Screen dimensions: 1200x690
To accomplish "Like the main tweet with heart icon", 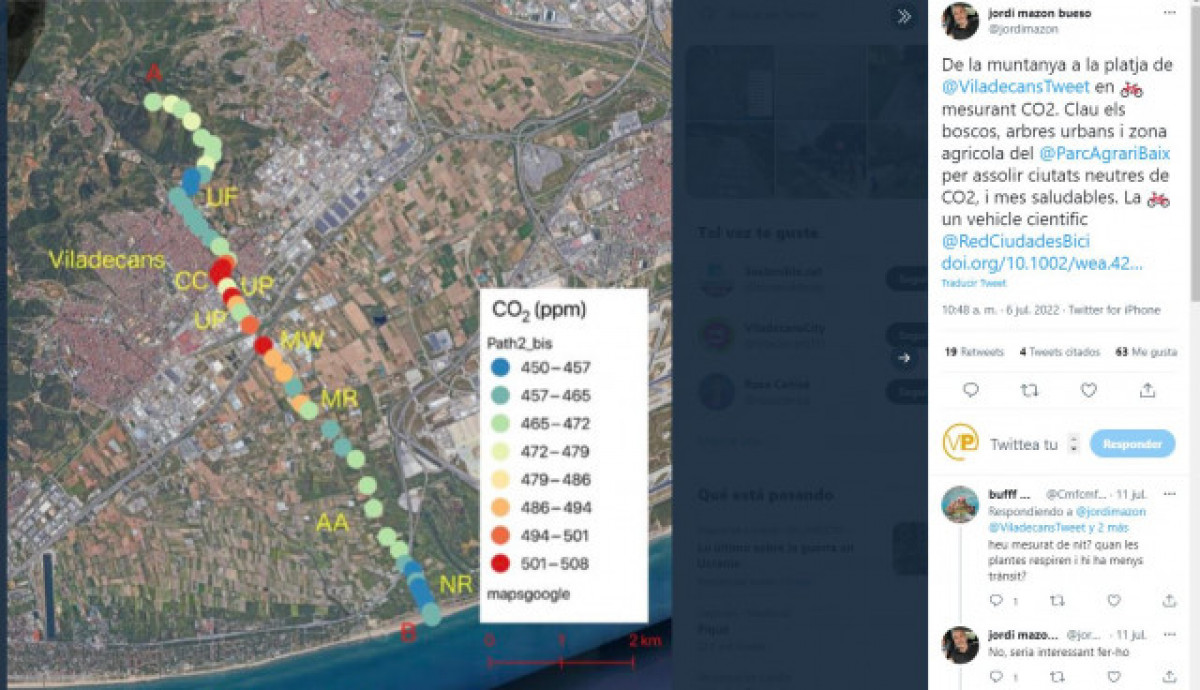I will (x=1089, y=390).
